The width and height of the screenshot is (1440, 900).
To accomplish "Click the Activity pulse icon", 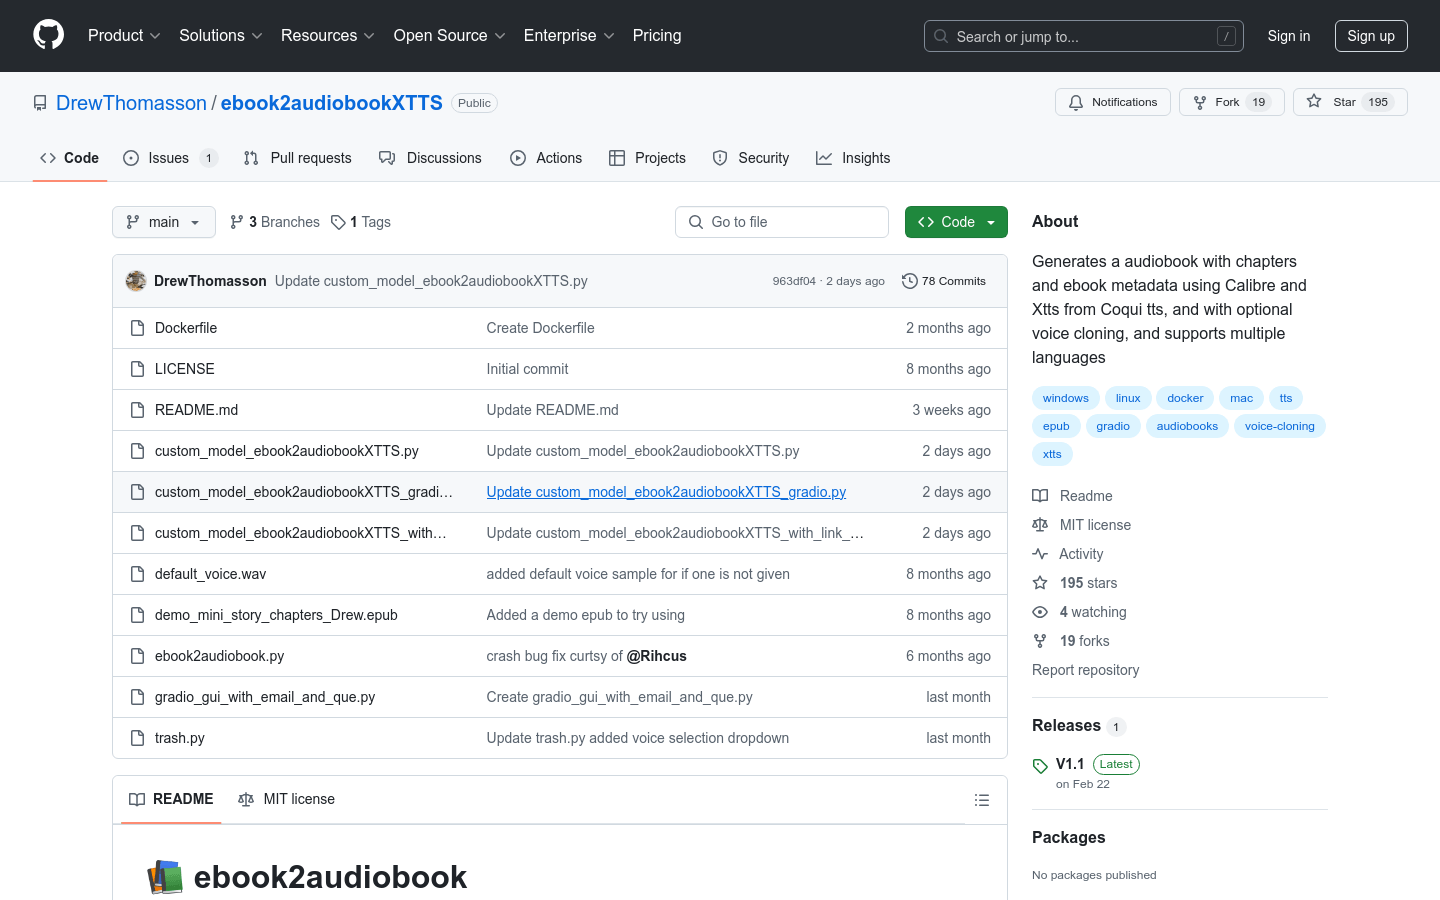I will pos(1040,554).
